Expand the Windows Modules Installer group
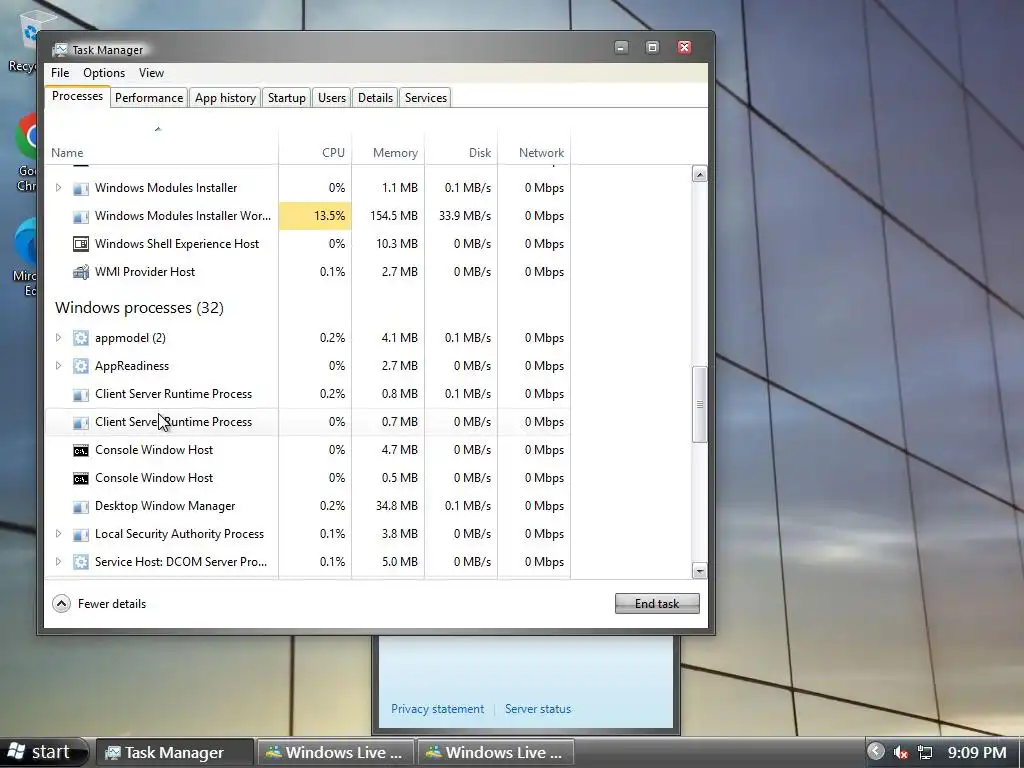The image size is (1024, 768). pos(58,188)
